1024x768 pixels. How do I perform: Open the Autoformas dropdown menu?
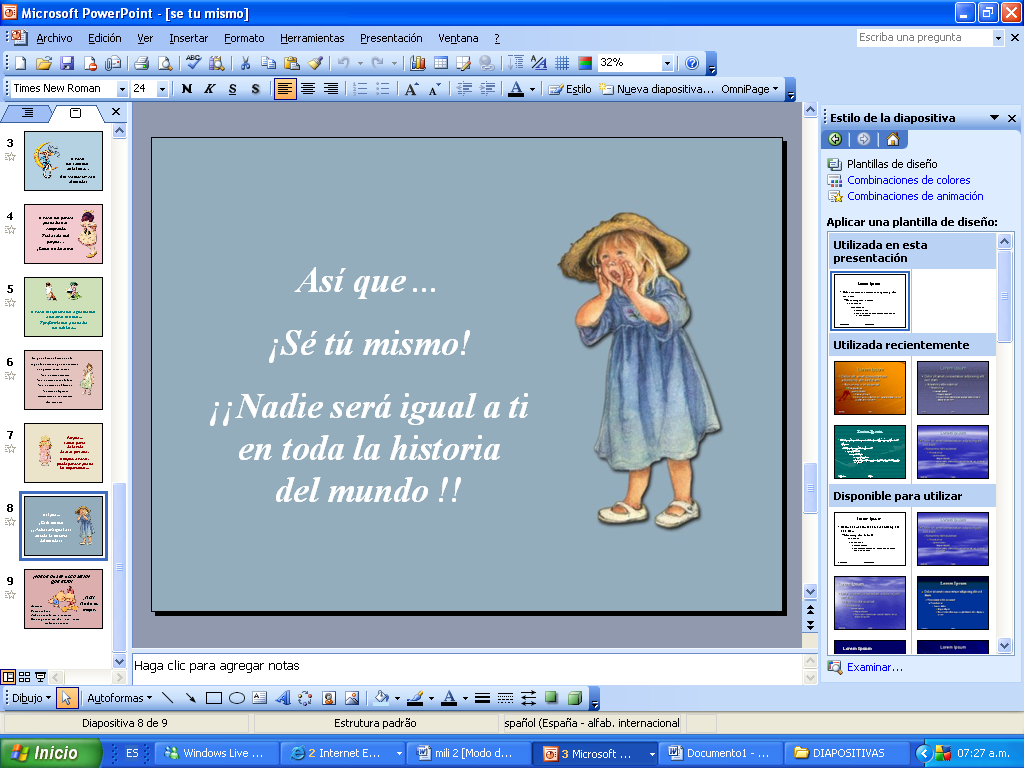(x=118, y=698)
